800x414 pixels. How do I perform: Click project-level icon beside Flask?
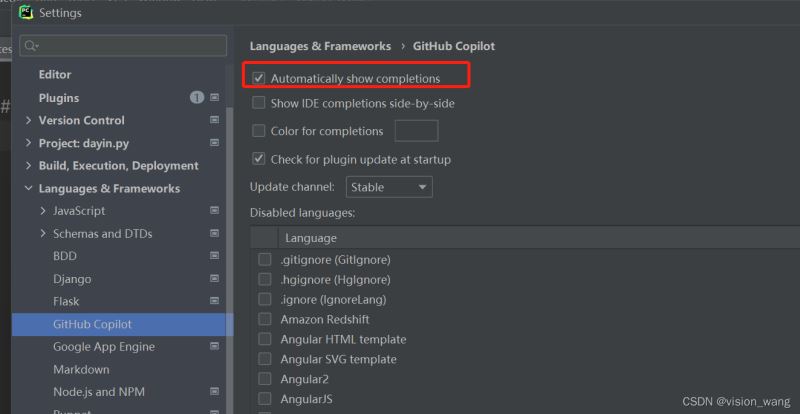click(215, 301)
